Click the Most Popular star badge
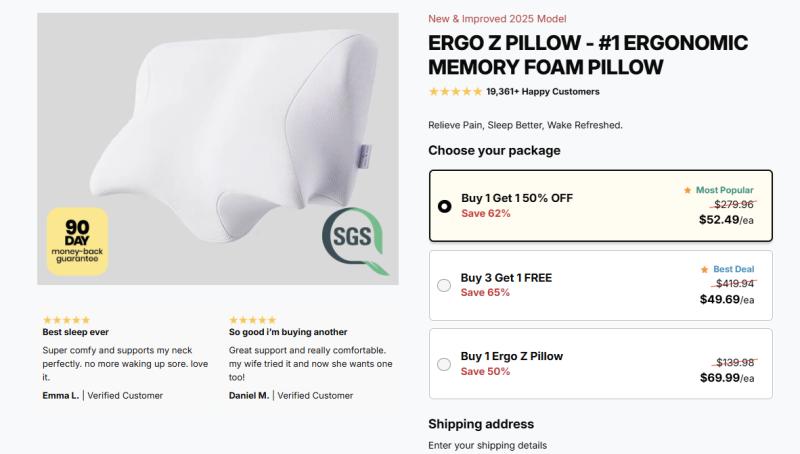 tap(718, 190)
